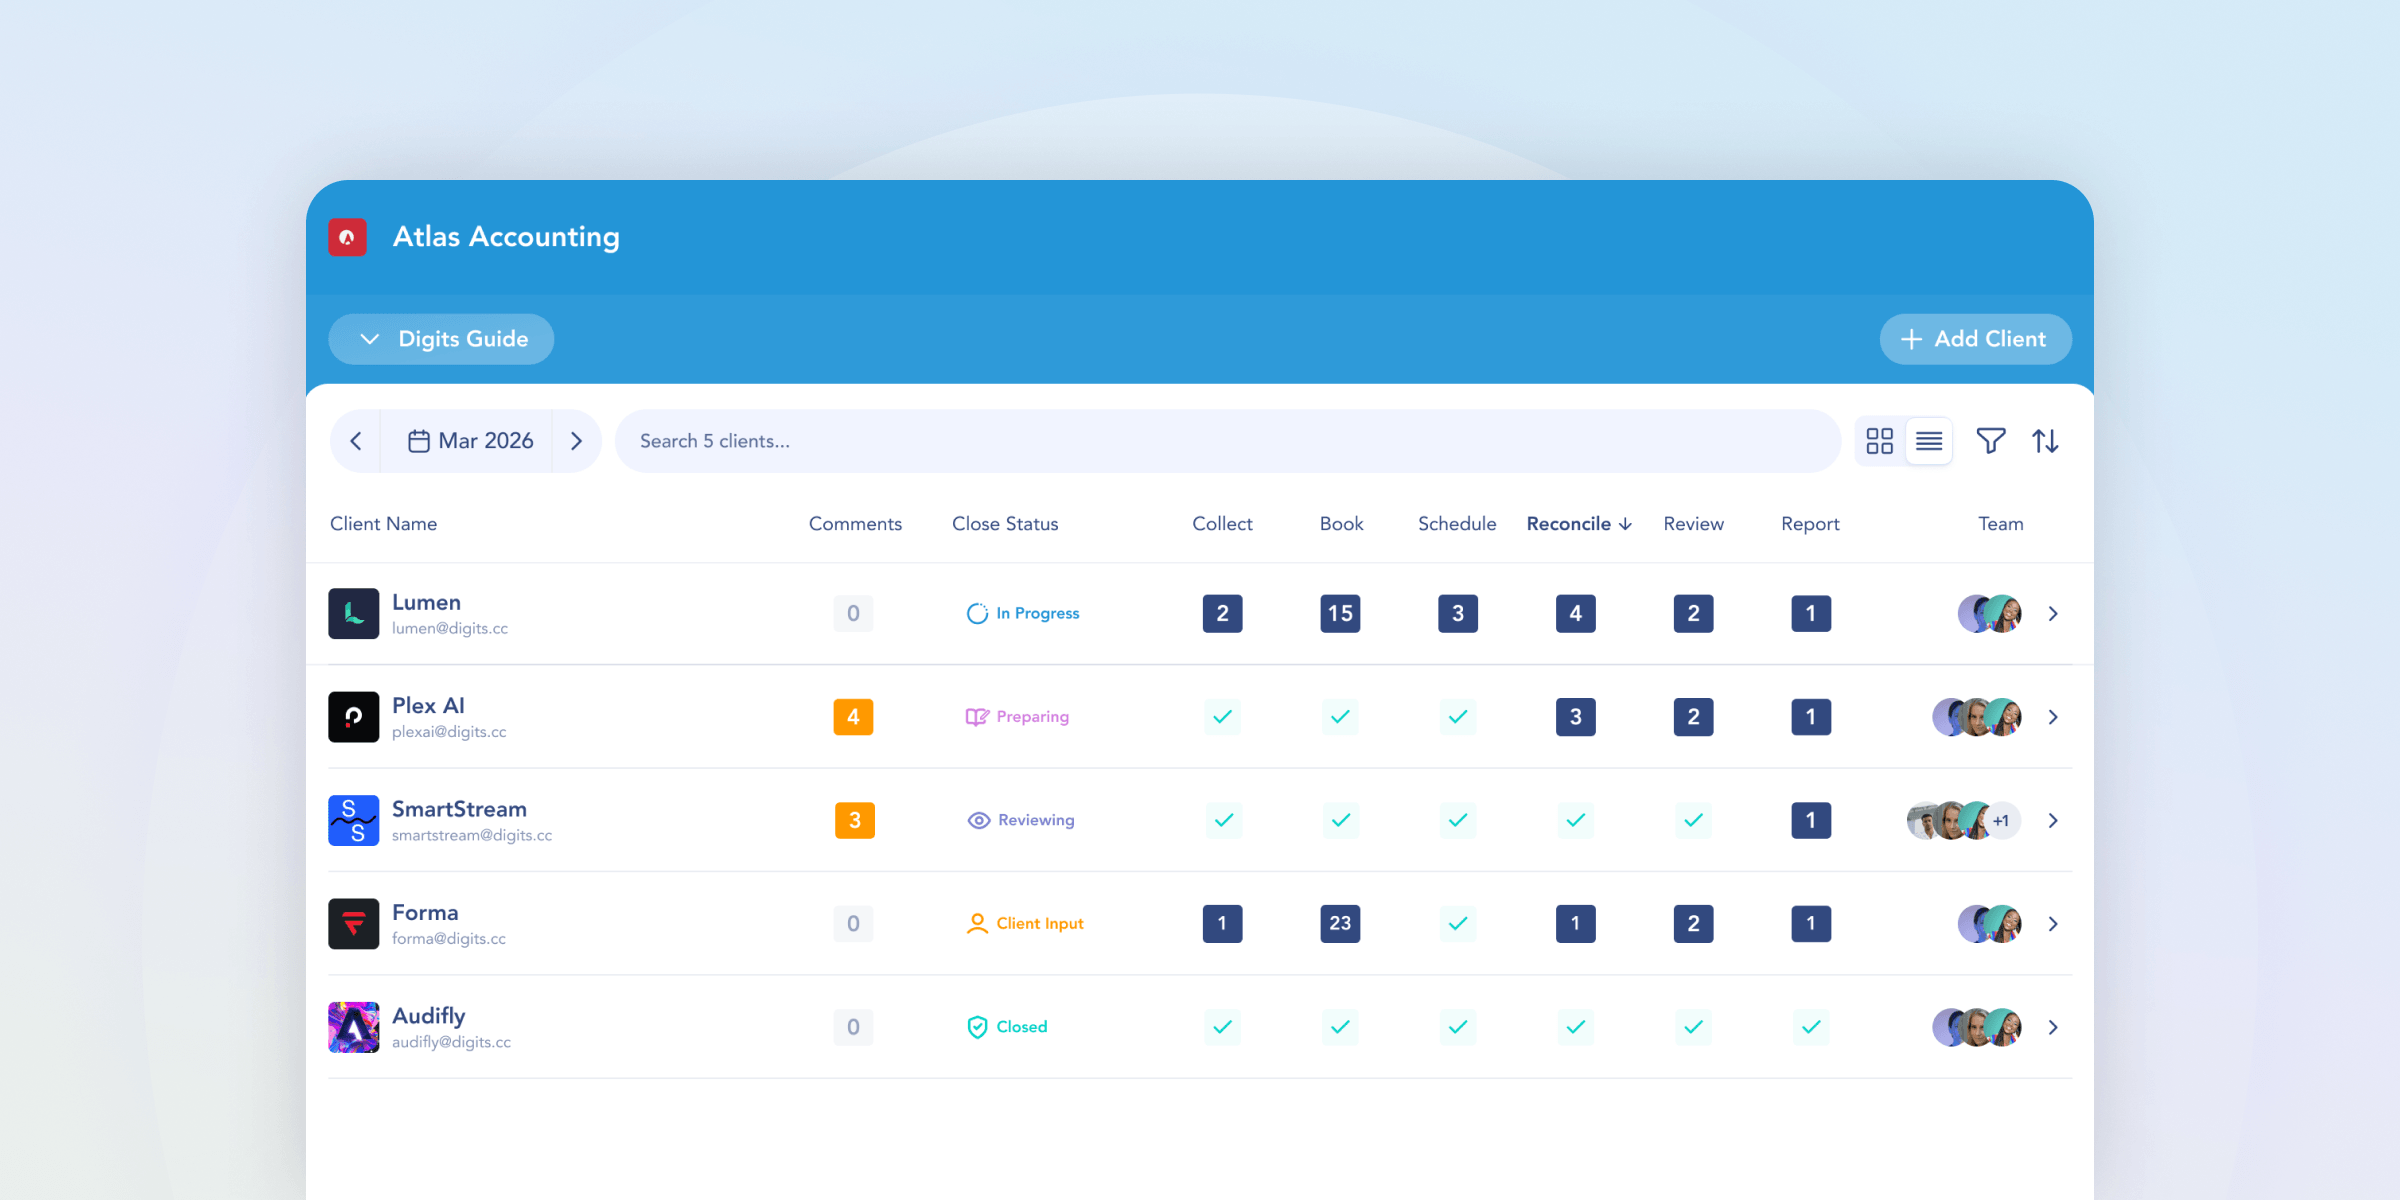Open the Lumen client logo
The width and height of the screenshot is (2400, 1200).
[x=353, y=613]
